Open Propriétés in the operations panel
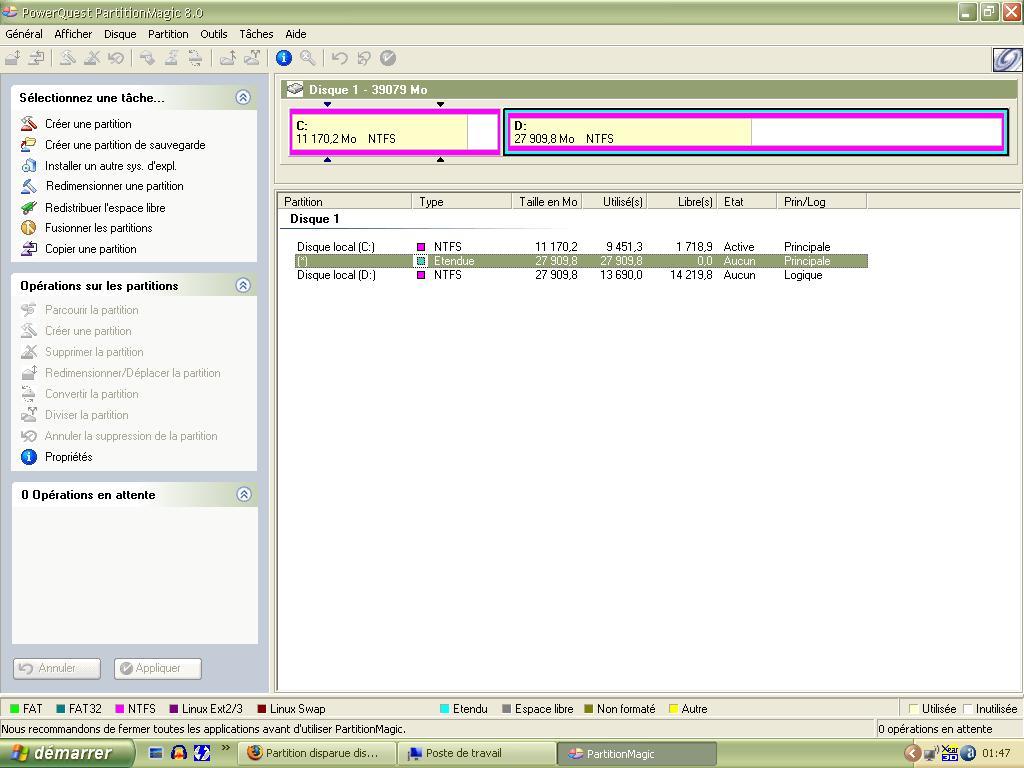The width and height of the screenshot is (1024, 768). pyautogui.click(x=69, y=456)
